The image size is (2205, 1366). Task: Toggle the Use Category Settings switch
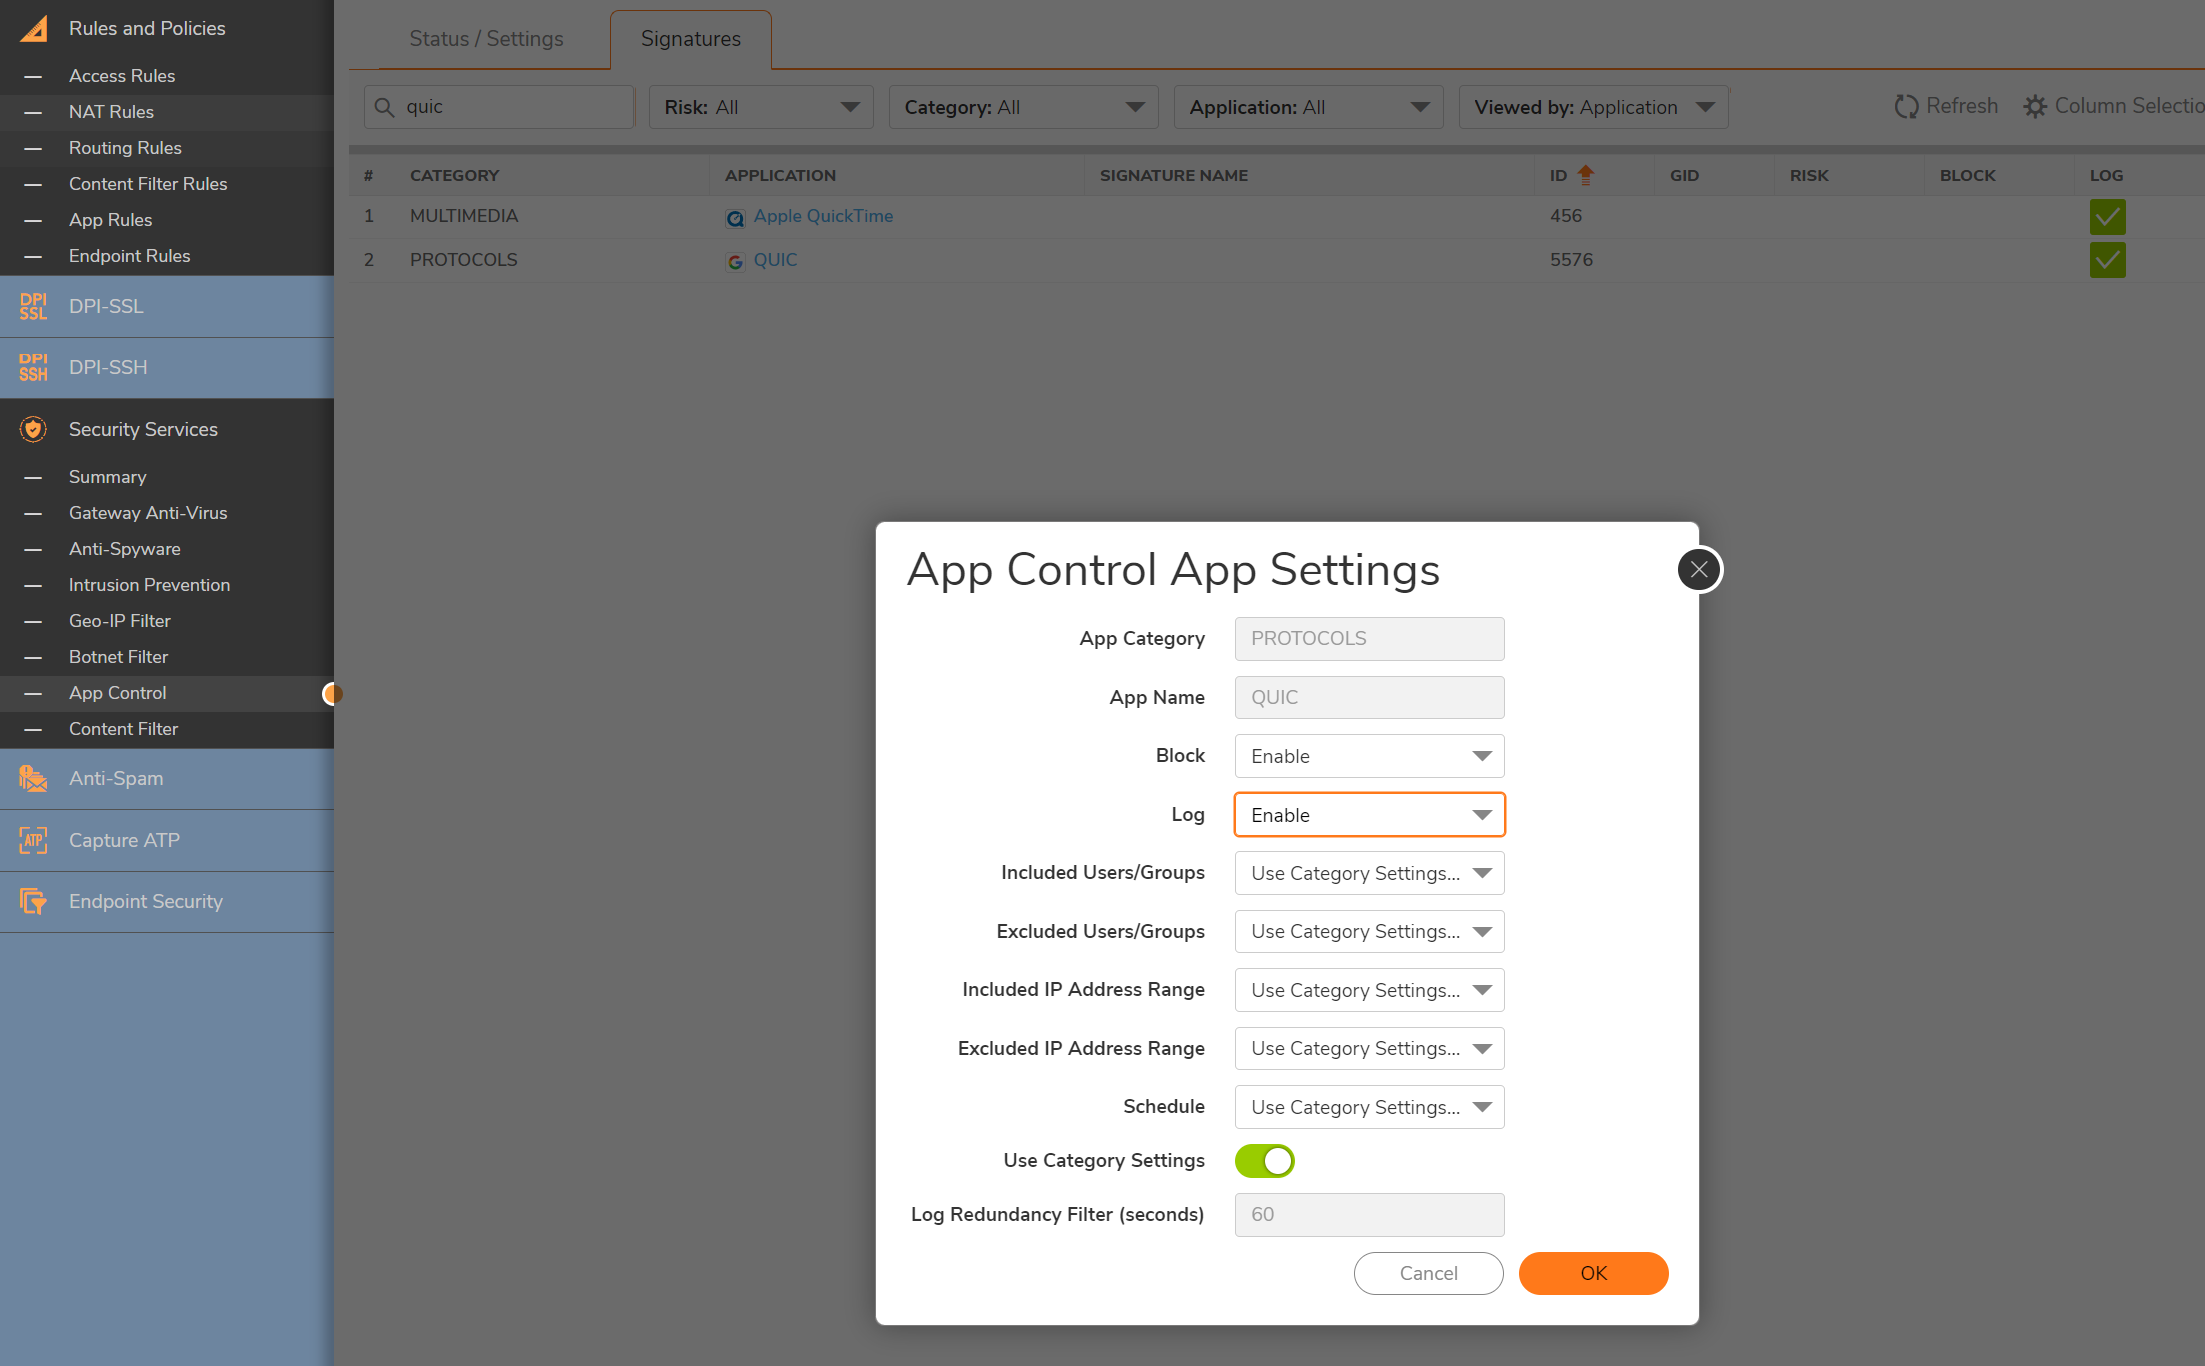click(1265, 1161)
